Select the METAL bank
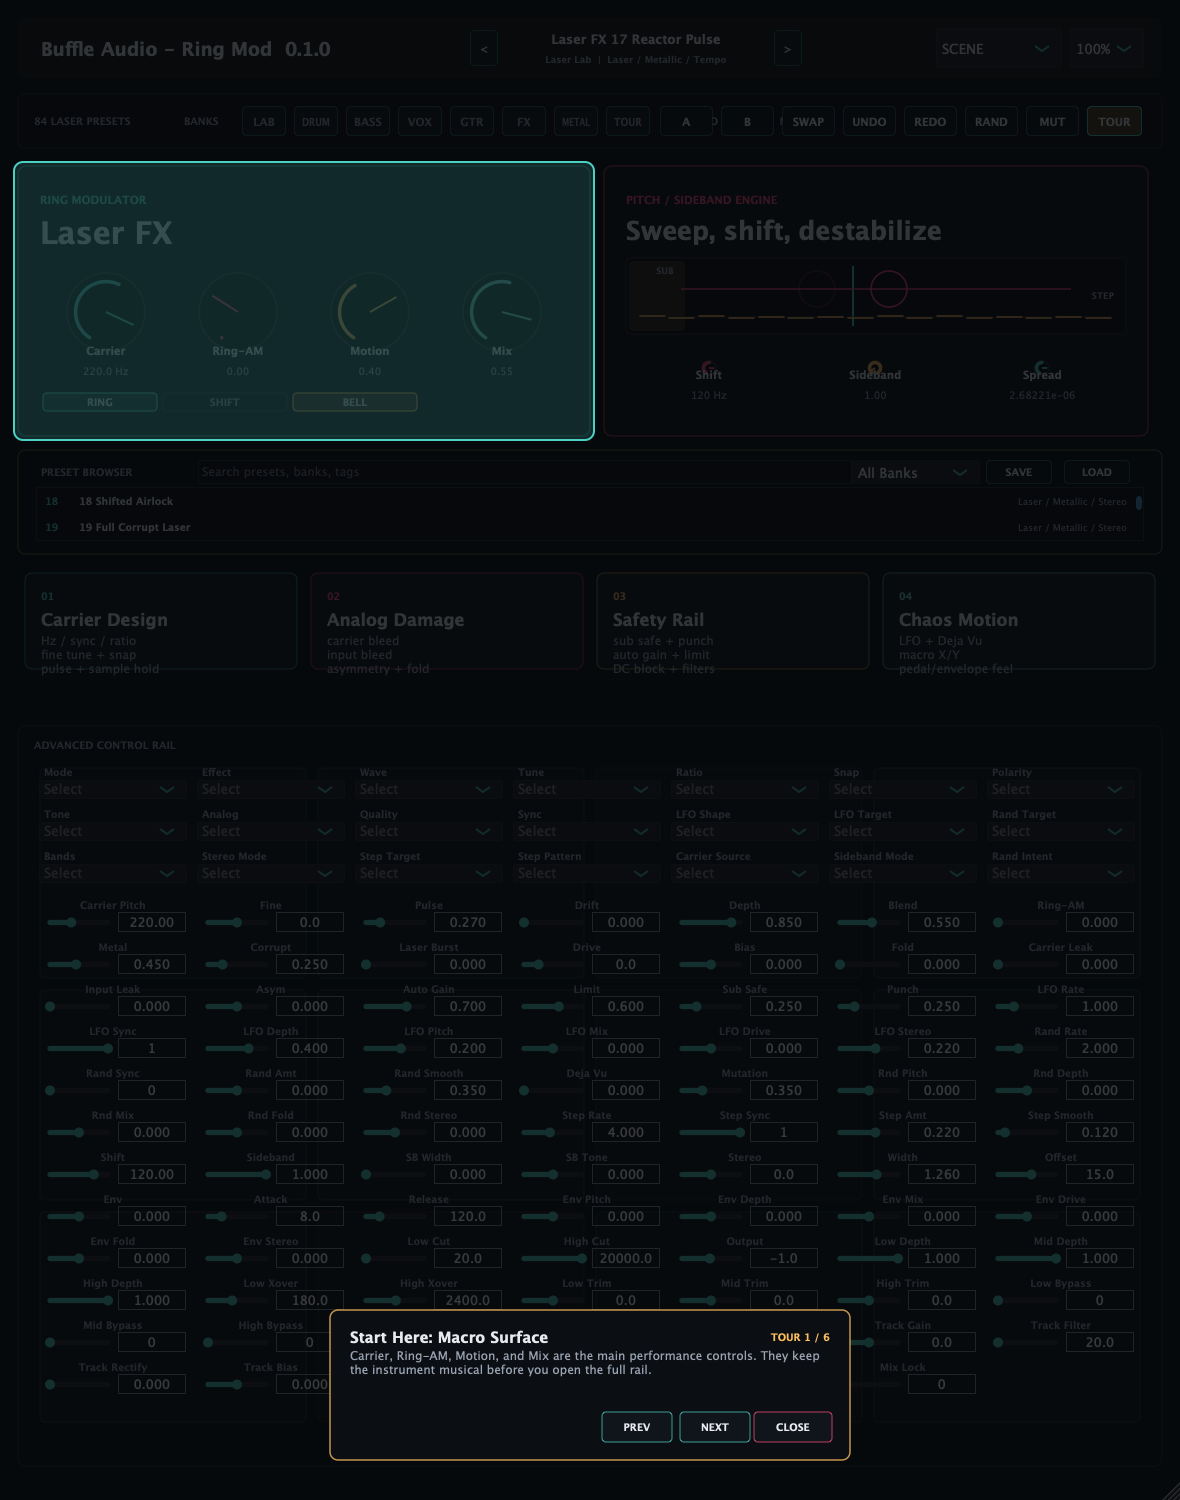This screenshot has width=1180, height=1500. pyautogui.click(x=576, y=122)
